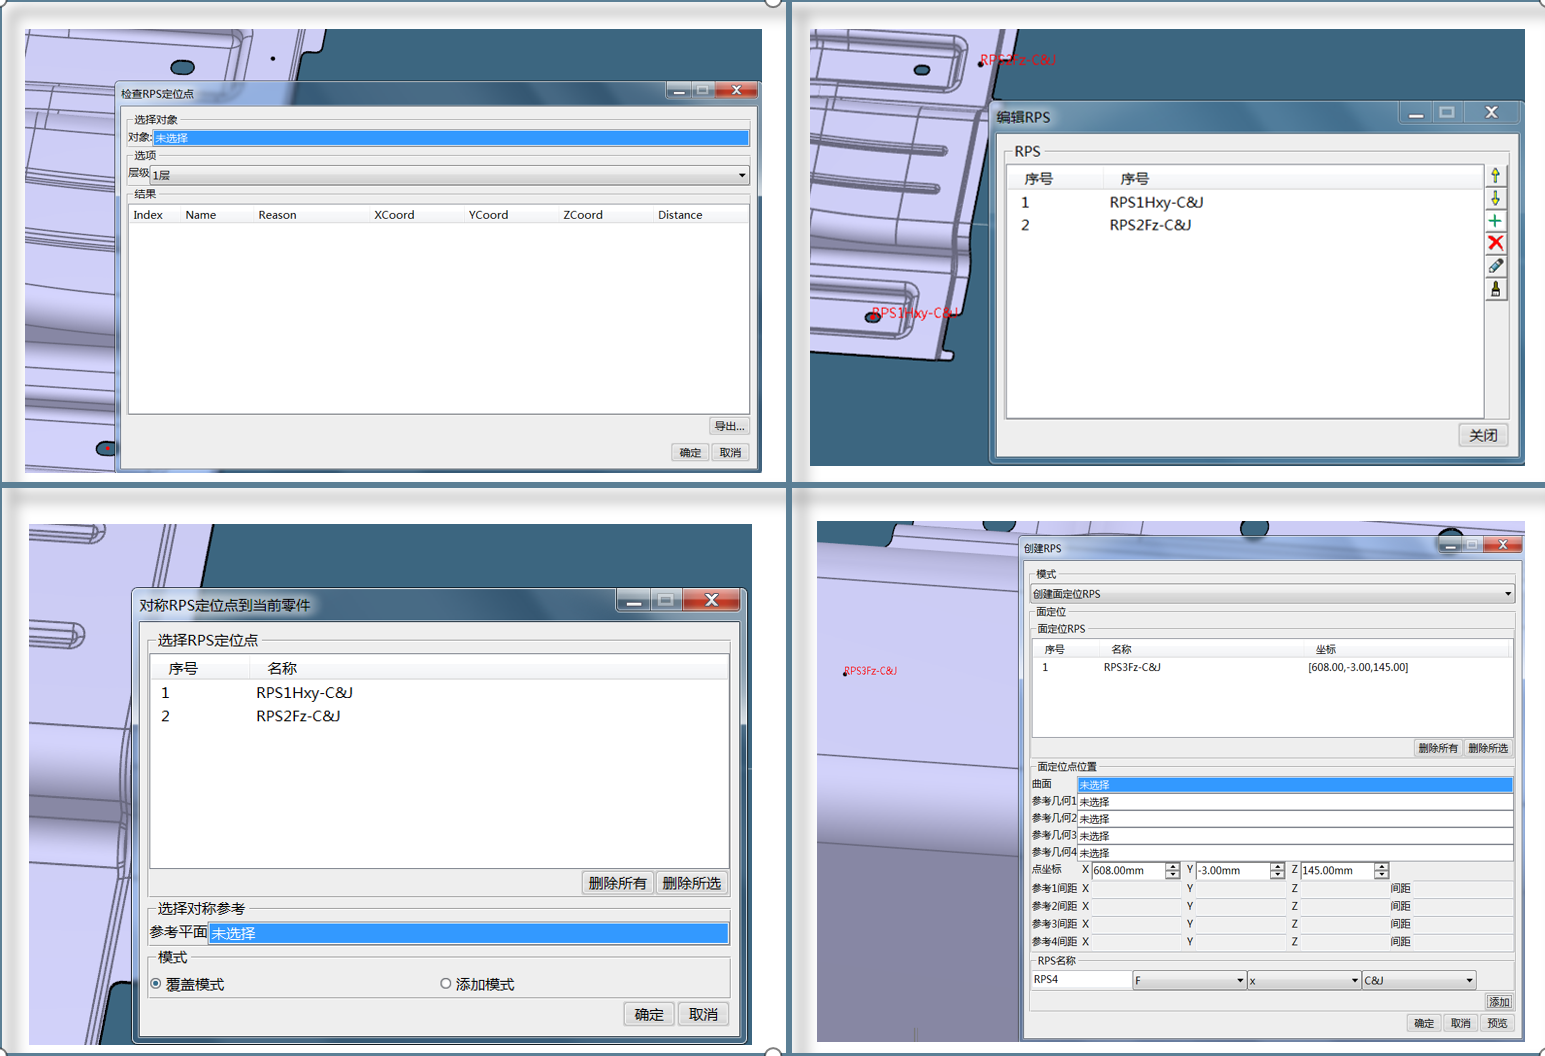Click 删除所有 in the symmetric RPS dialog
The height and width of the screenshot is (1056, 1545).
(617, 883)
